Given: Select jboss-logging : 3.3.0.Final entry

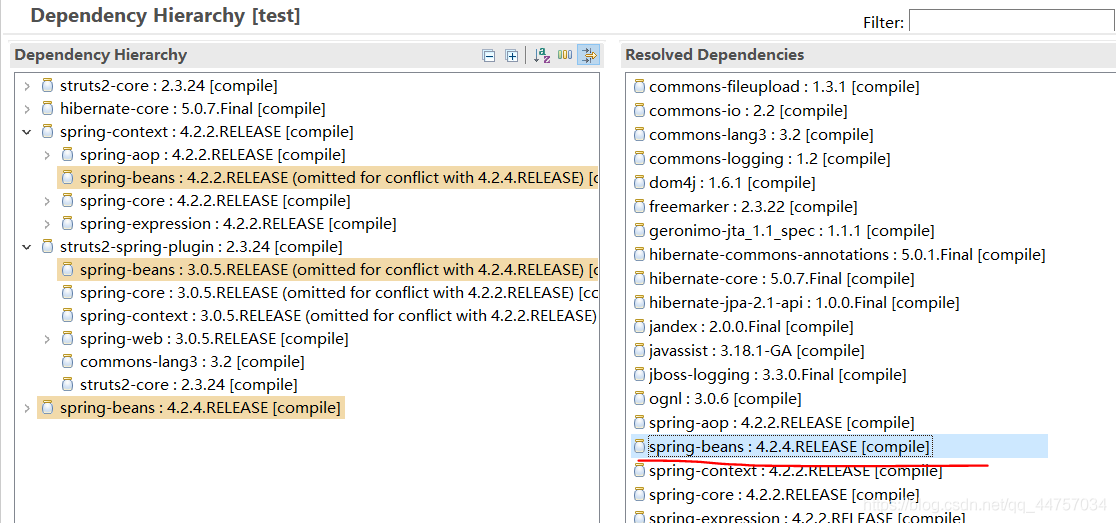Looking at the screenshot, I should point(777,374).
